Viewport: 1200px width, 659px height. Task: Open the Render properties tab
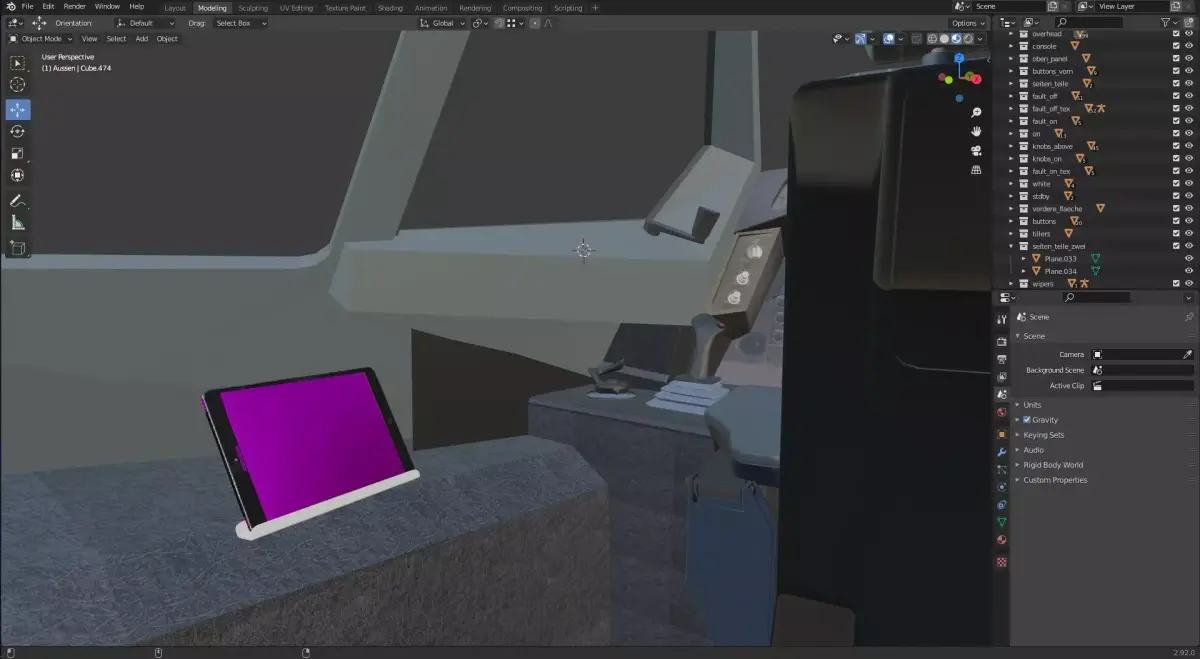1002,341
